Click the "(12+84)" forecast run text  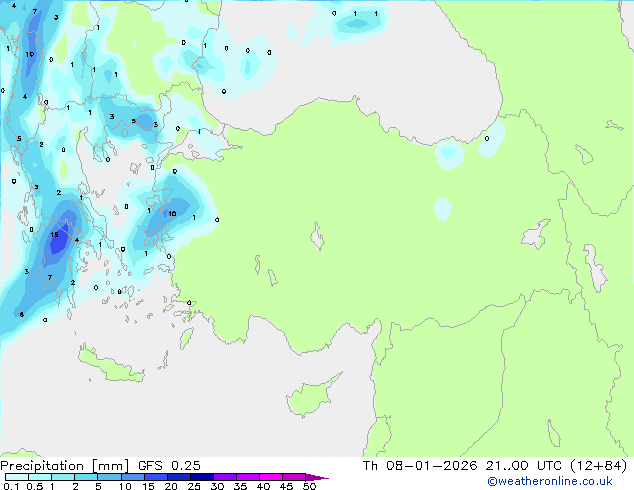[598, 466]
